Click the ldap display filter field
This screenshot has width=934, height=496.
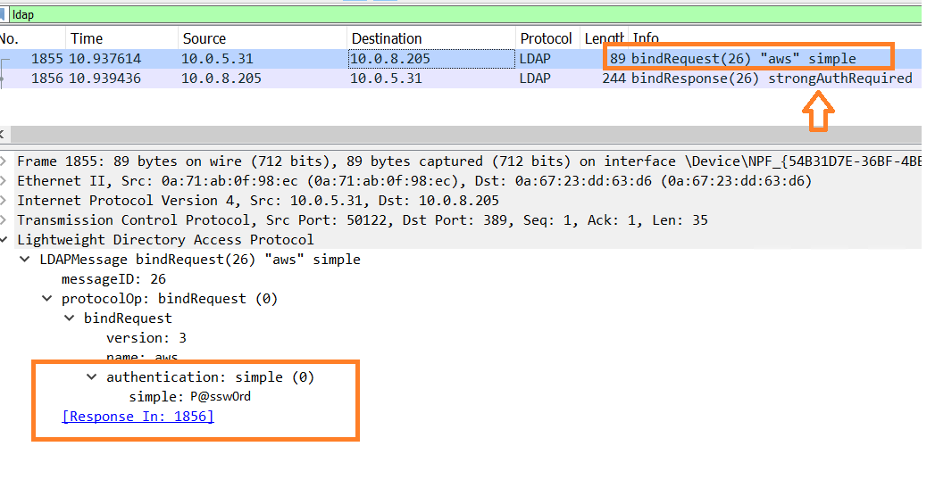pos(465,14)
